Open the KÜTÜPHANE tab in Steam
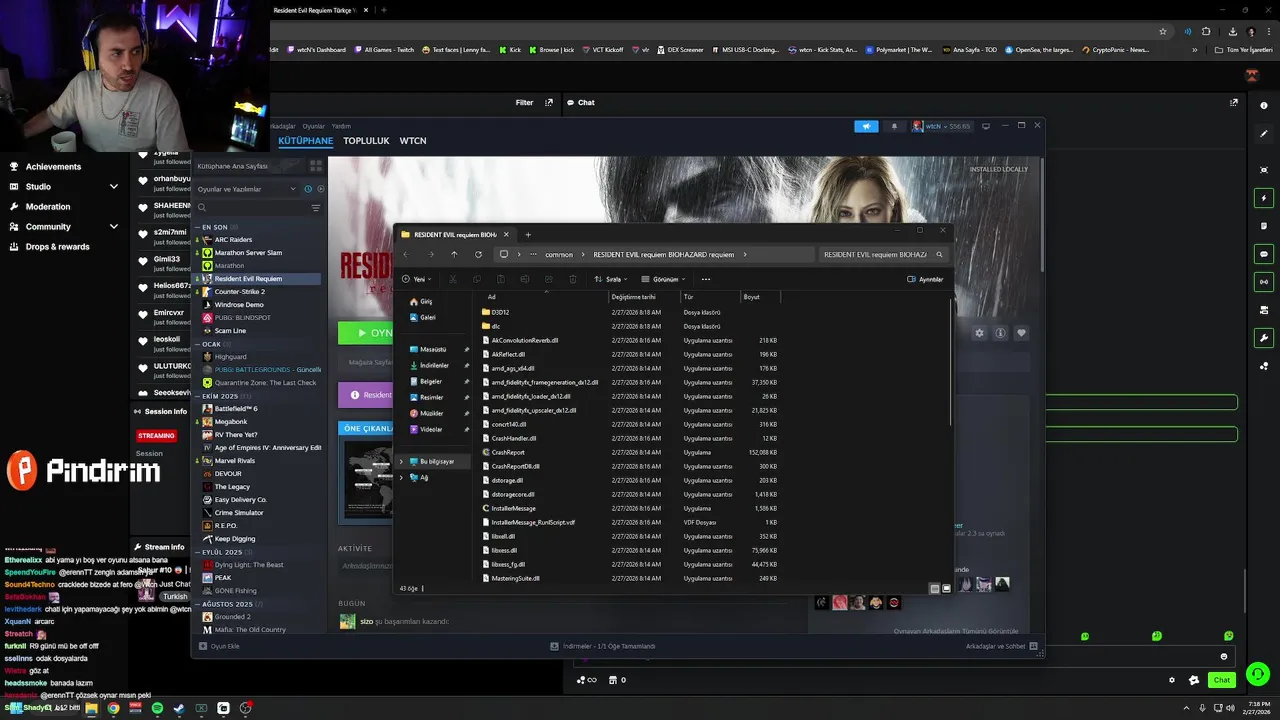 click(305, 141)
